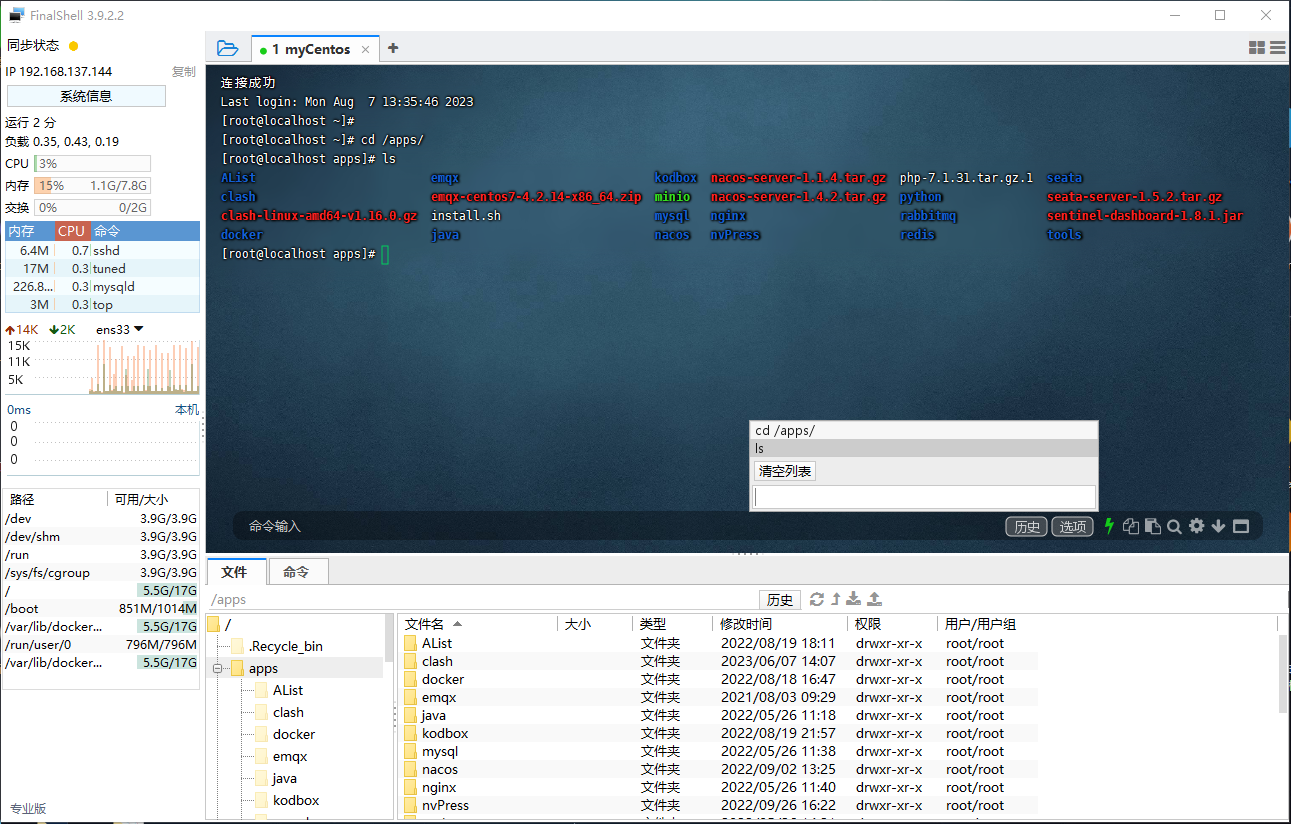This screenshot has height=824, width=1291.
Task: Open the ens33 network interface dropdown
Action: [x=120, y=329]
